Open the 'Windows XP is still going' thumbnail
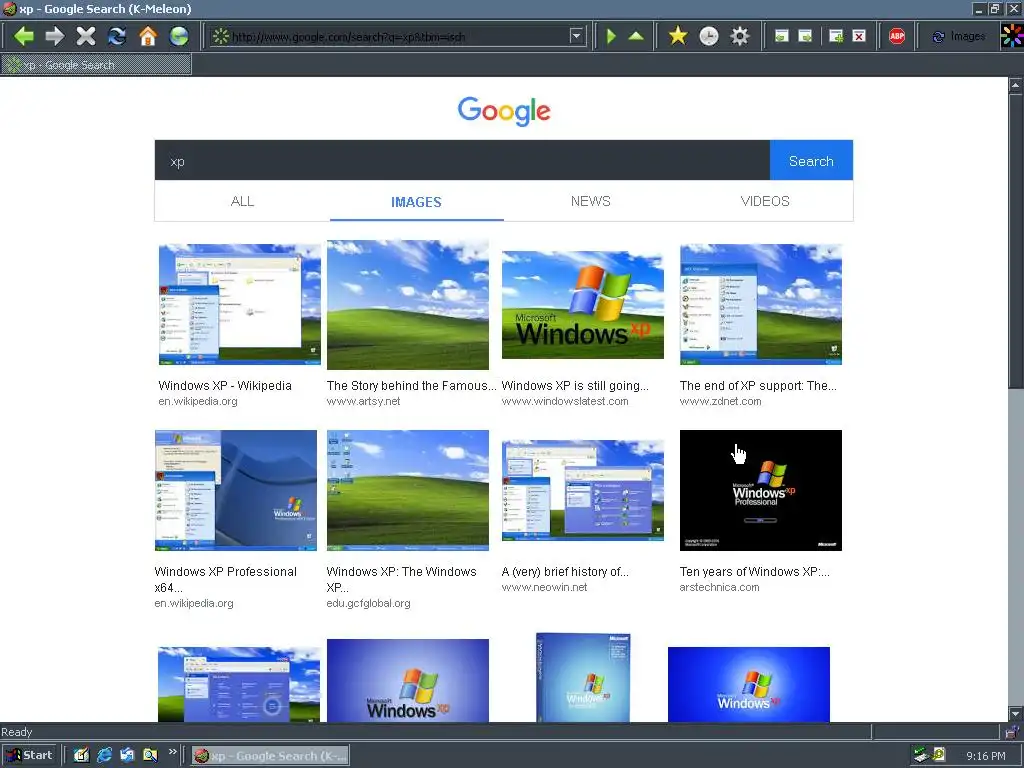Screen dimensions: 1024x768 pyautogui.click(x=583, y=304)
